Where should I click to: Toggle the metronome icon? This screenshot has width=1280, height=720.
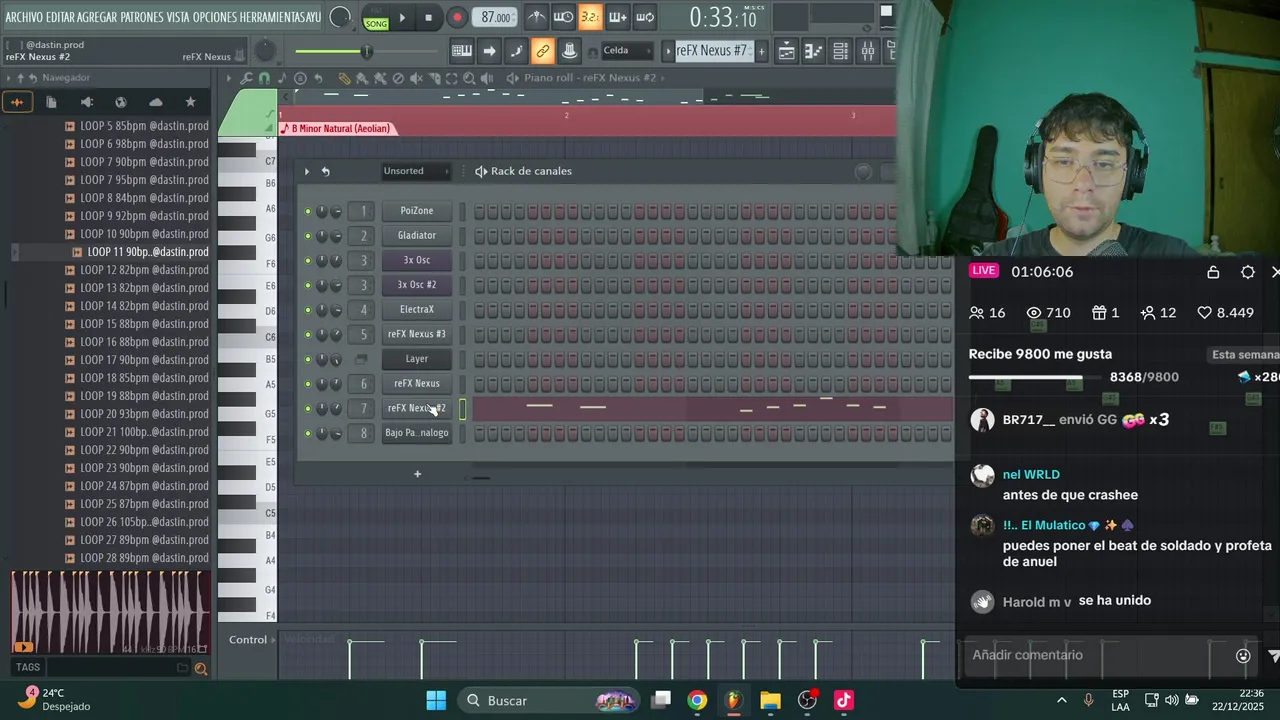537,17
